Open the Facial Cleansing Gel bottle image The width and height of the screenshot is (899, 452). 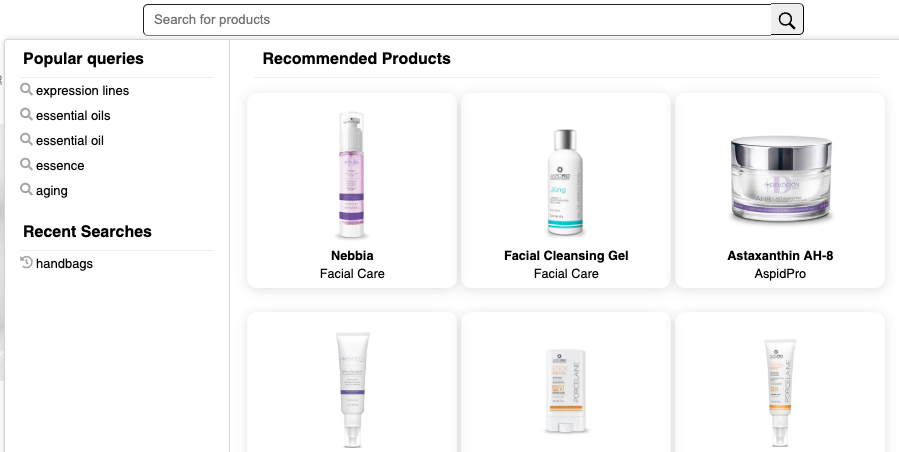(566, 181)
